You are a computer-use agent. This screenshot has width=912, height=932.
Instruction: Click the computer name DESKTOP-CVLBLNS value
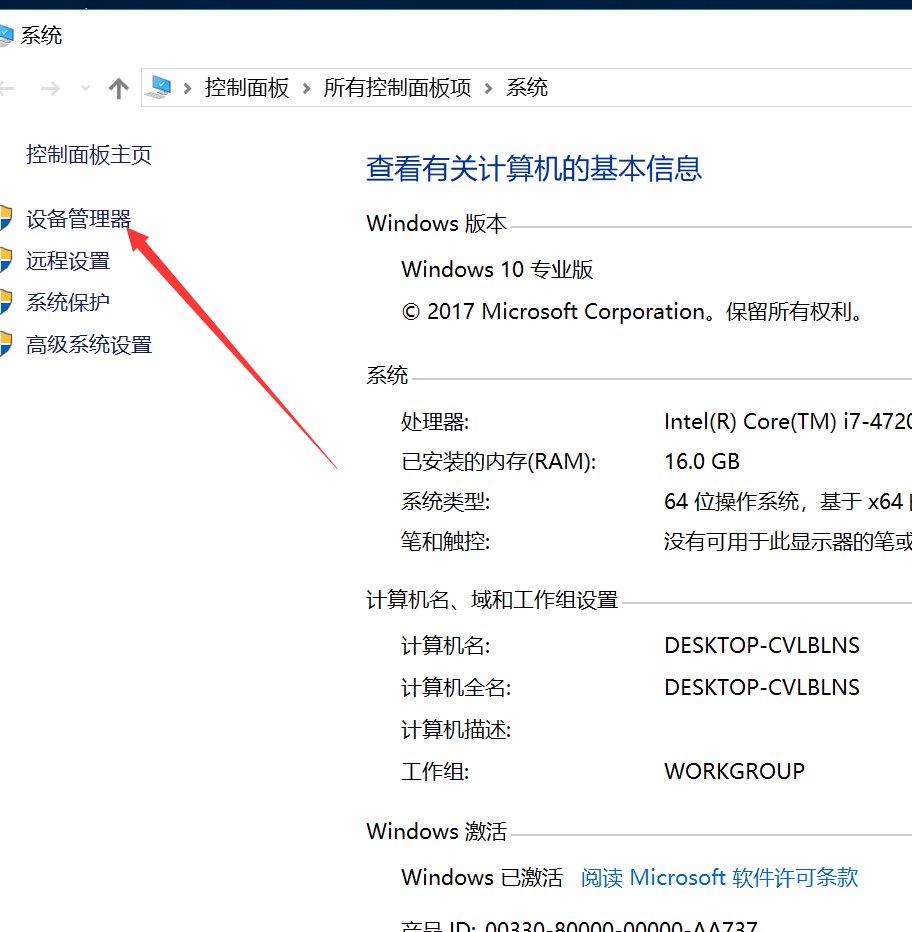(x=762, y=645)
